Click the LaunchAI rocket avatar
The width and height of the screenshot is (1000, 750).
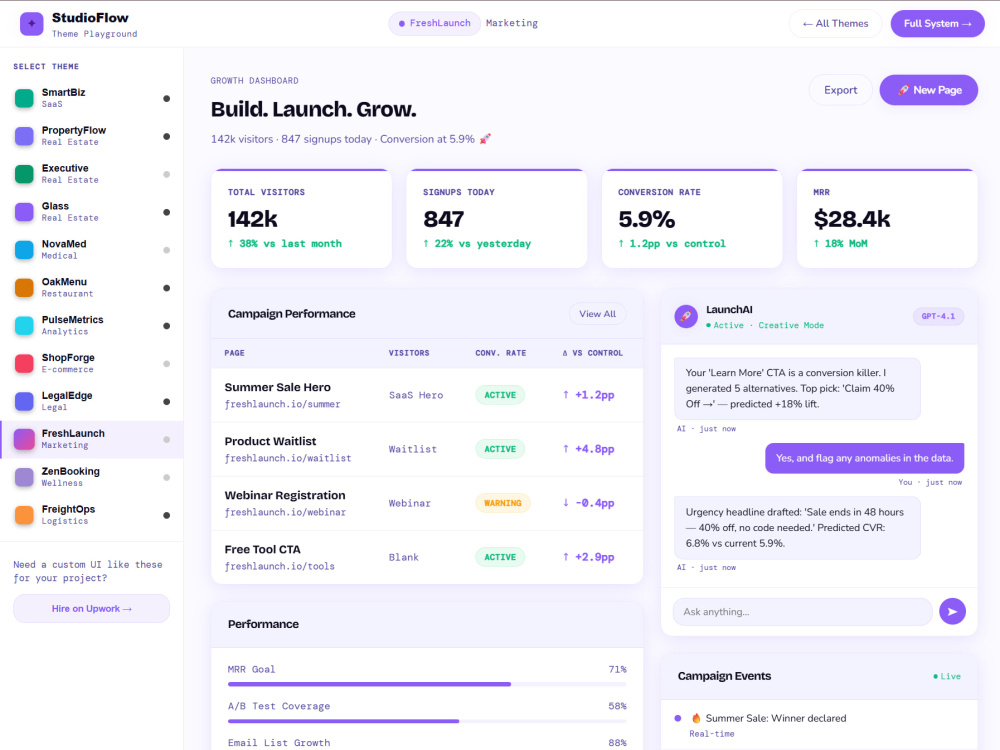[686, 316]
